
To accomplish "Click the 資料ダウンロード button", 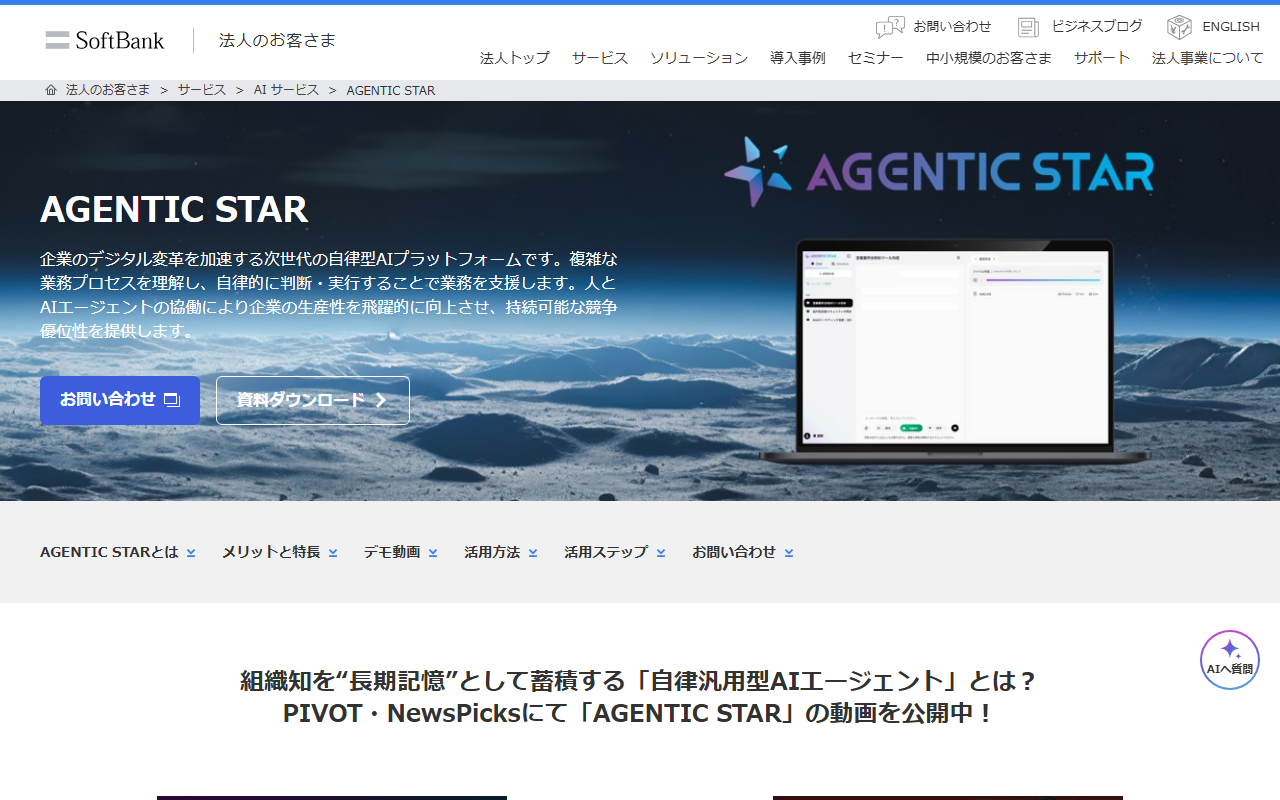I will (312, 400).
